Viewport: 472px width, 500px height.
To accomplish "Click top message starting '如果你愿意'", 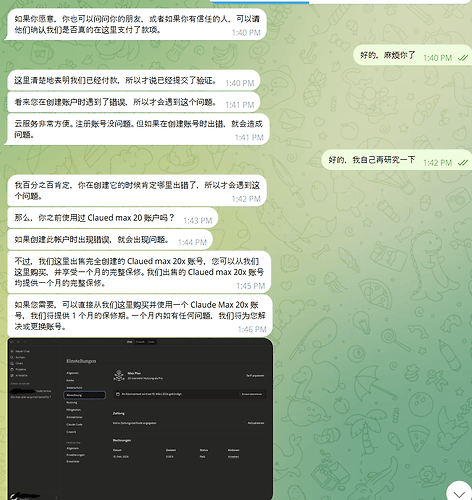I will coord(137,24).
